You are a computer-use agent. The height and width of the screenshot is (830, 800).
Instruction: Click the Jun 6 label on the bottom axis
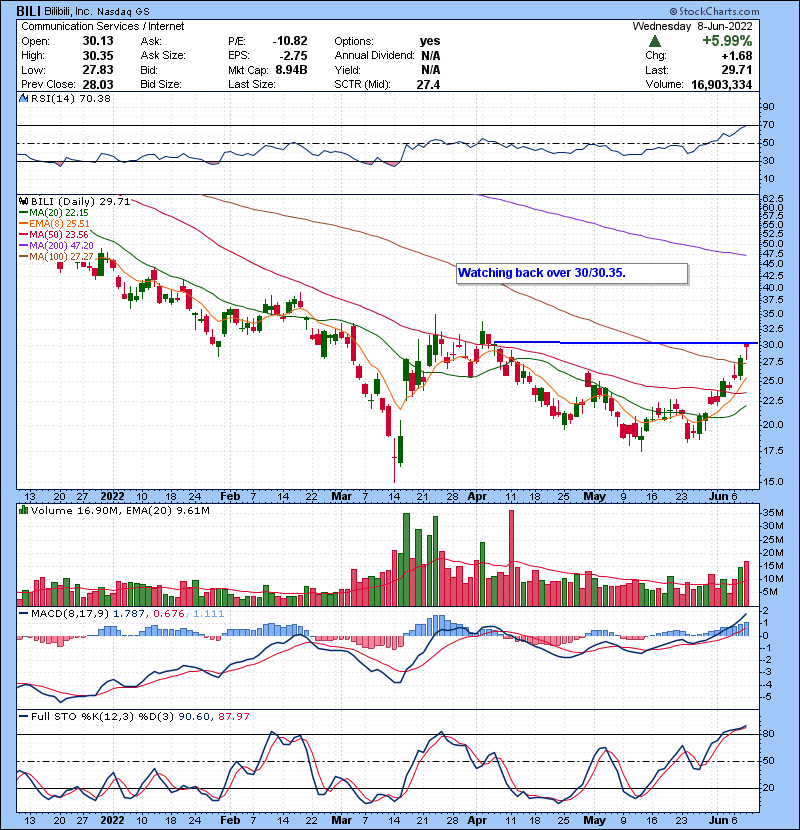pyautogui.click(x=723, y=820)
